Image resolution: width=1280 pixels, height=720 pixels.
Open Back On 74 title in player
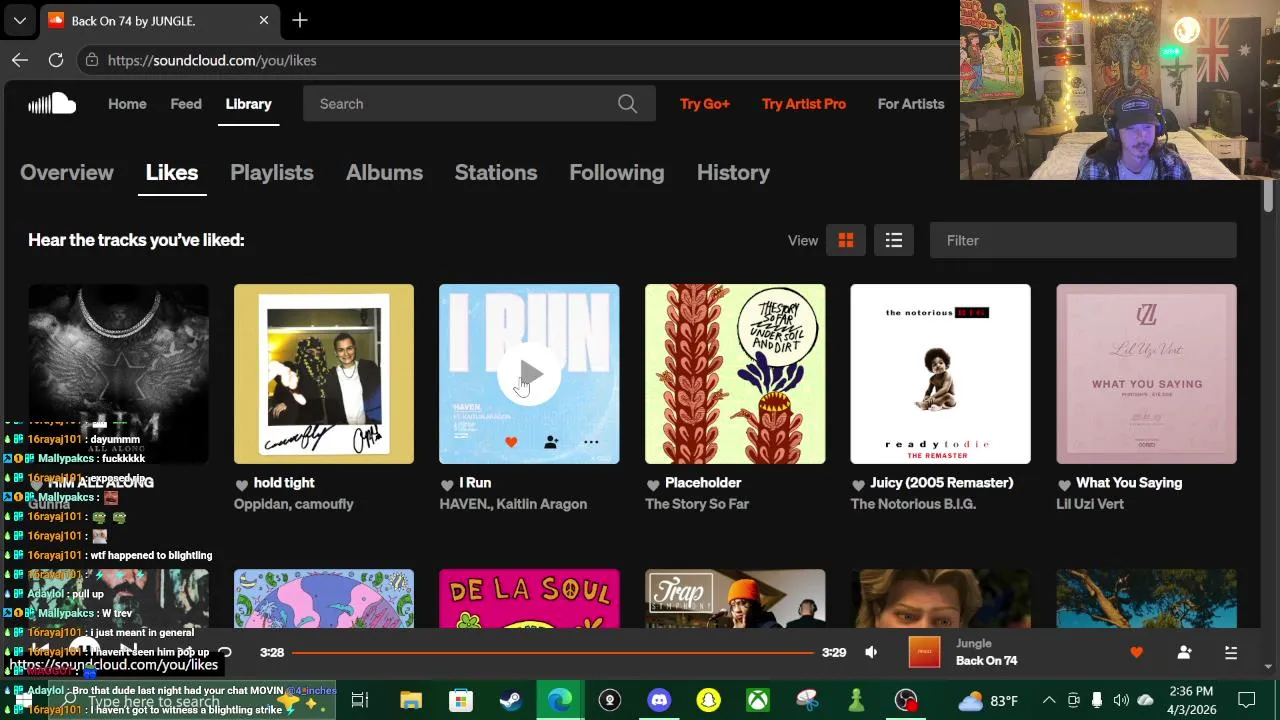986,660
